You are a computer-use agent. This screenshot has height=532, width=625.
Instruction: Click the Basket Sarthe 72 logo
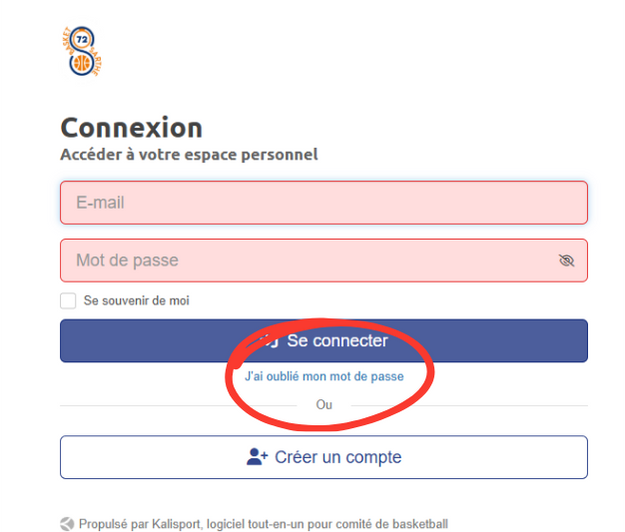[83, 51]
